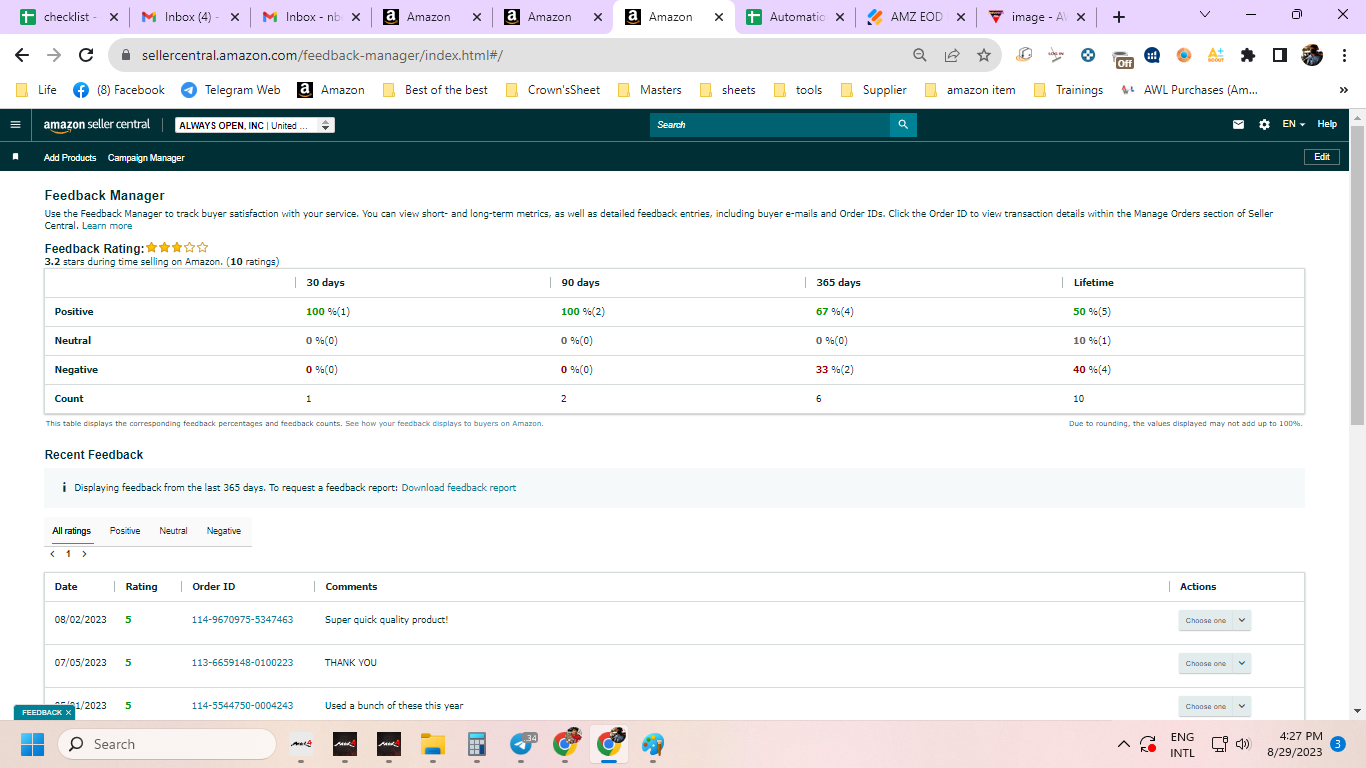Open Choose one dropdown for 08/02/2023 feedback

coord(1214,620)
